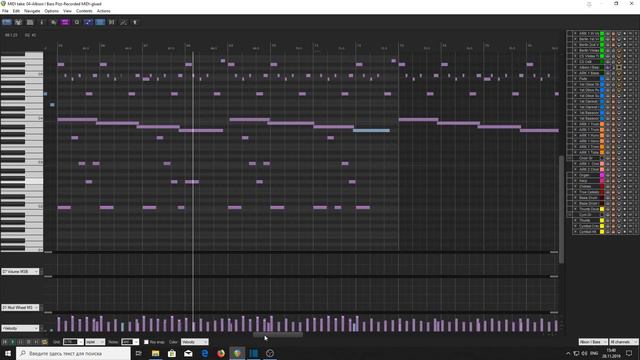Toggle the purple toolbar button
Image resolution: width=640 pixels, height=360 pixels.
[x=65, y=22]
